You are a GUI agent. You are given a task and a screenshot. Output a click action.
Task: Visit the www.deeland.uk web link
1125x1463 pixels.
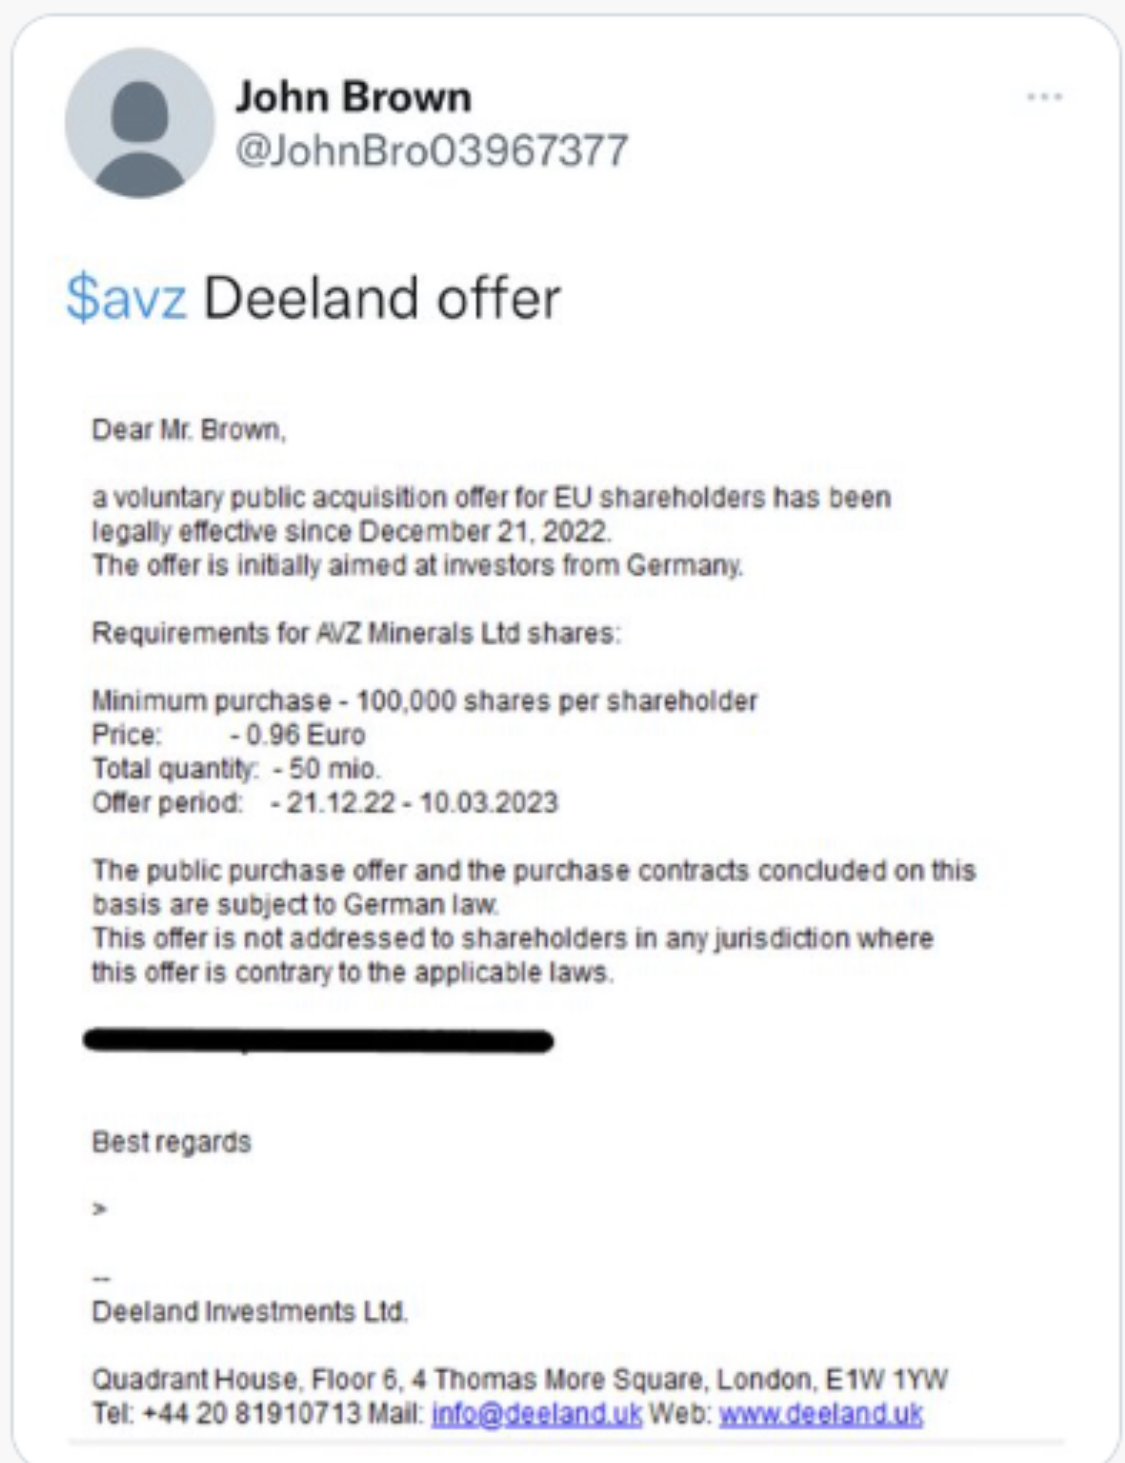click(820, 1413)
